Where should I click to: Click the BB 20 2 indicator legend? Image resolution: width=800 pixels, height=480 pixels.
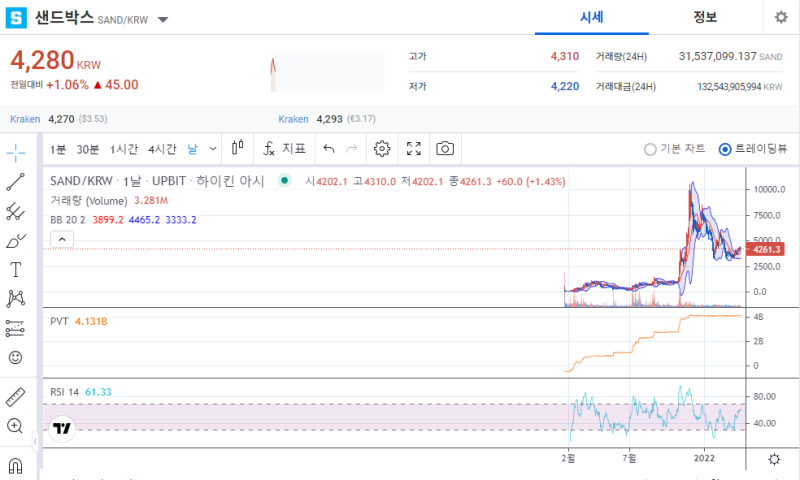click(68, 220)
